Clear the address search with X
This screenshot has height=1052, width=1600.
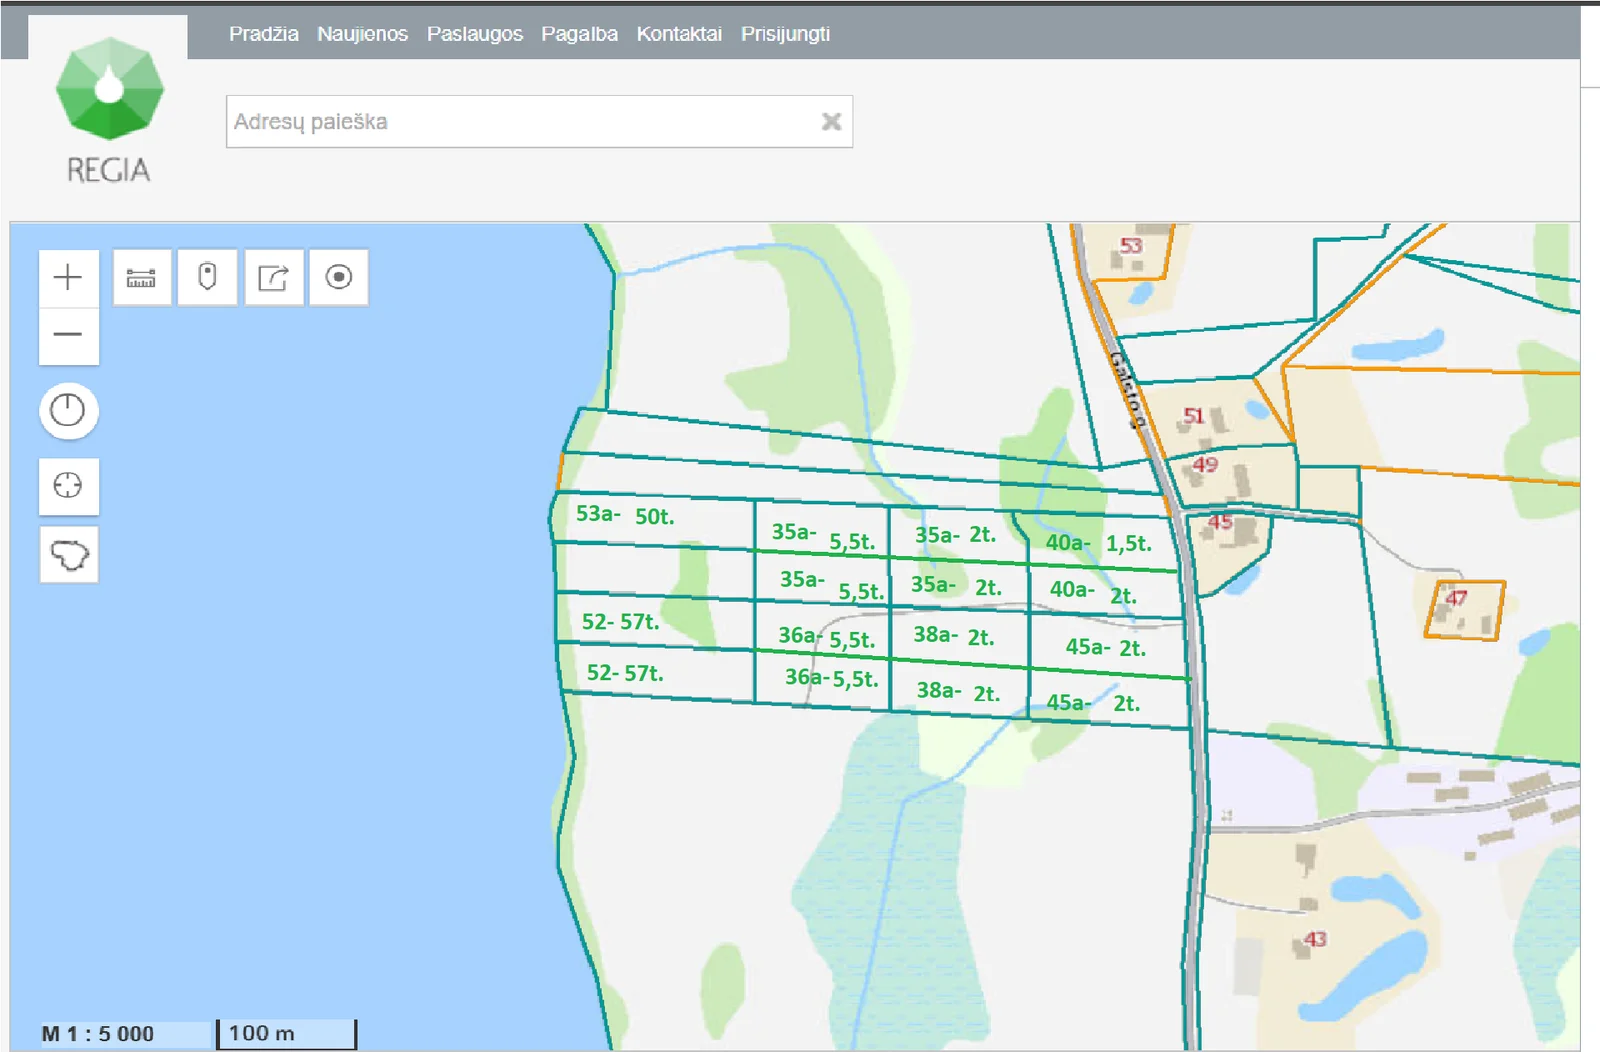[831, 122]
